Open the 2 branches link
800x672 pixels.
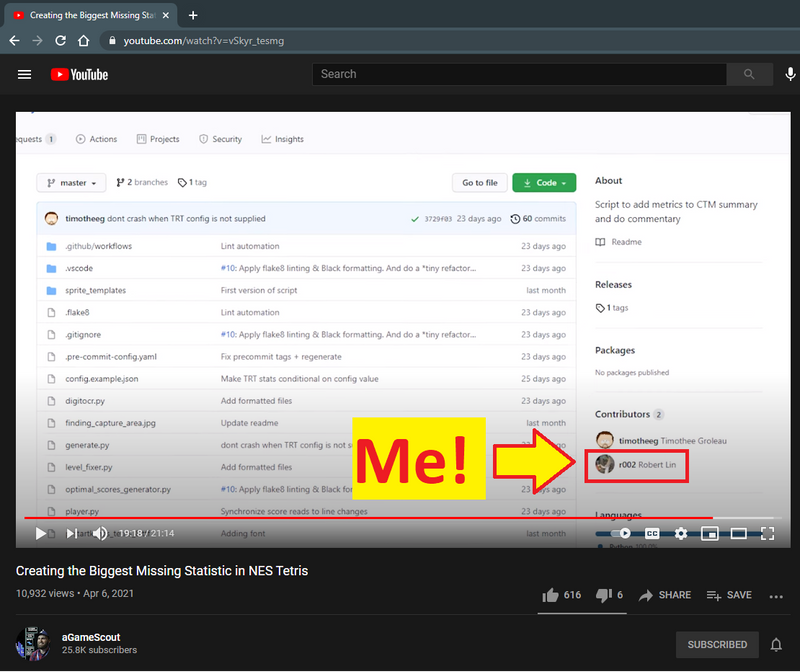[142, 182]
